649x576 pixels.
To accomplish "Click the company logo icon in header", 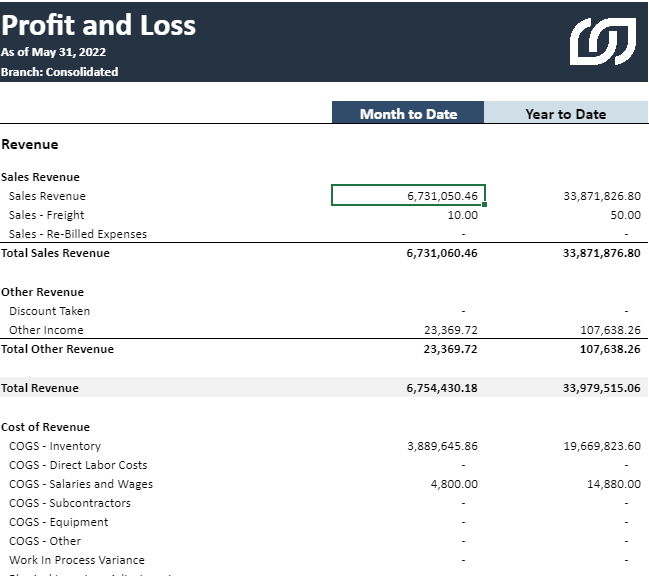I will point(602,41).
